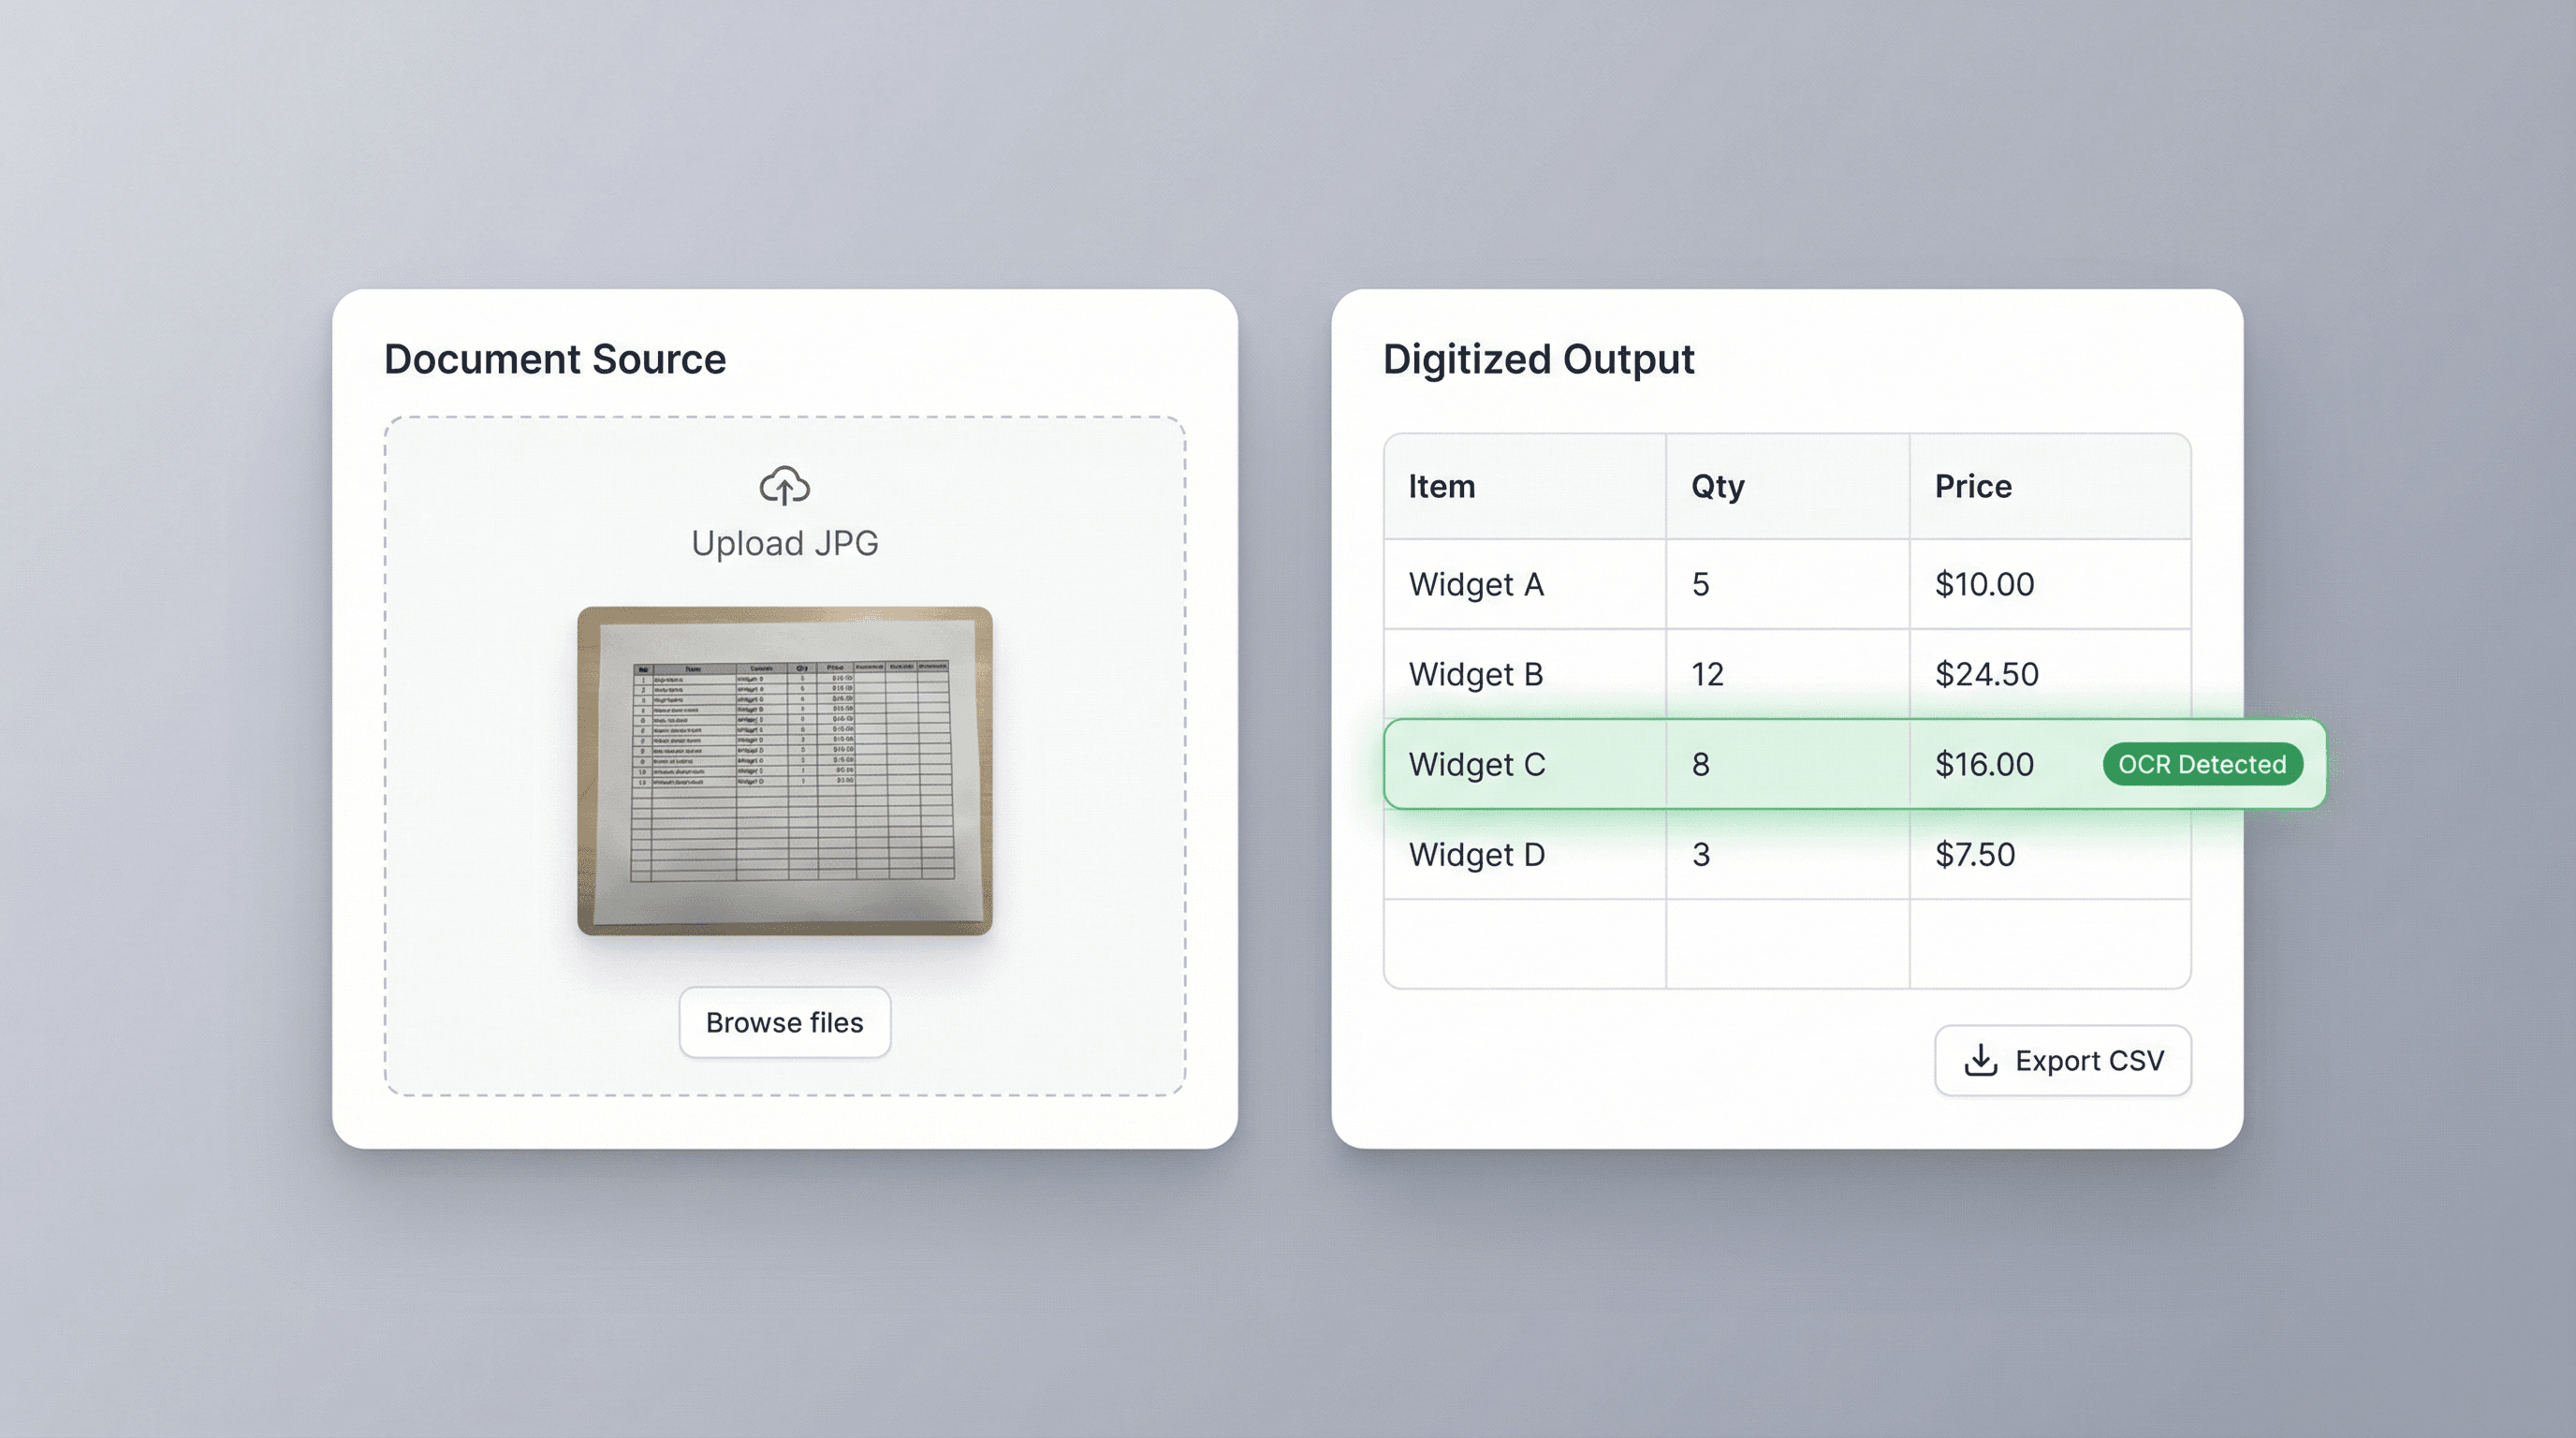Click the OCR Detected badge
Image resolution: width=2576 pixels, height=1438 pixels.
2202,764
